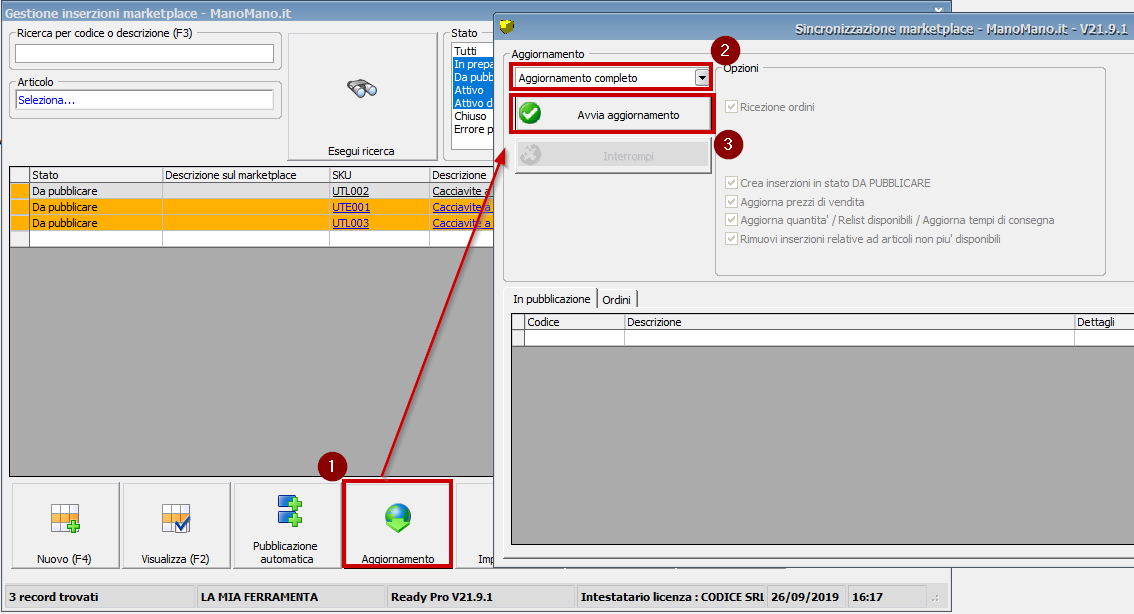Click the Nuovo (F4) new-record icon

pos(65,518)
